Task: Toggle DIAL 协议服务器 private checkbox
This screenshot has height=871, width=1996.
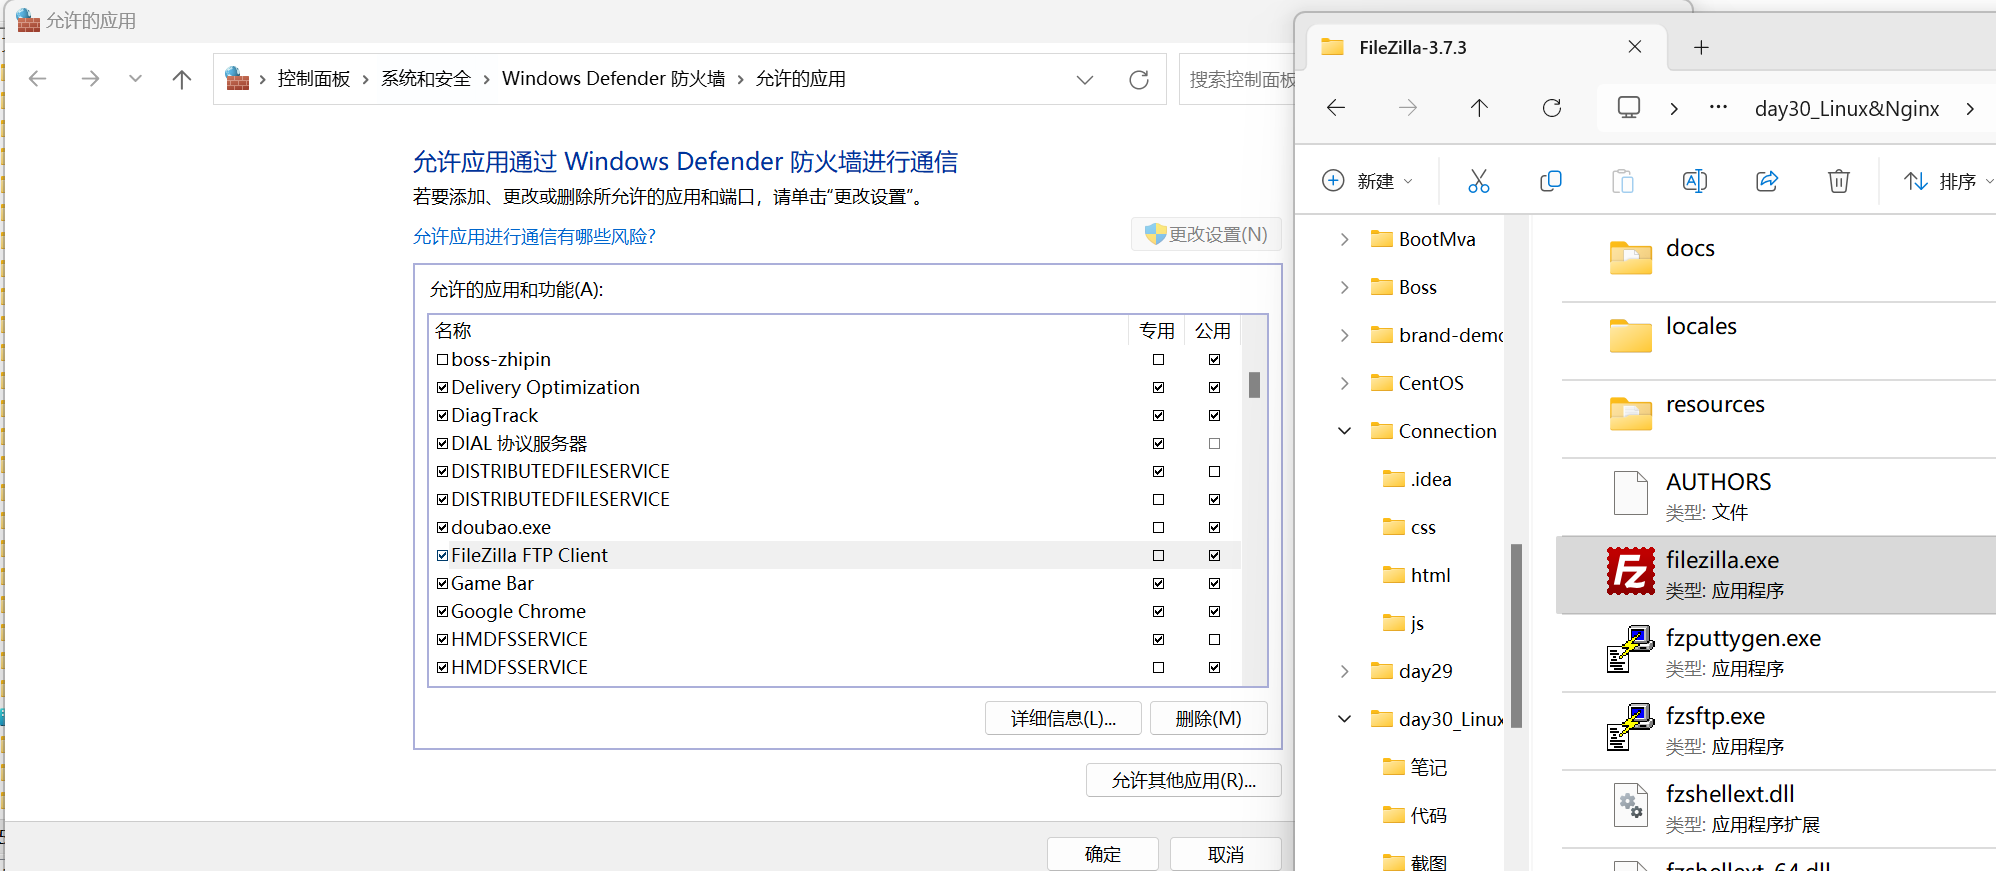Action: click(1158, 443)
